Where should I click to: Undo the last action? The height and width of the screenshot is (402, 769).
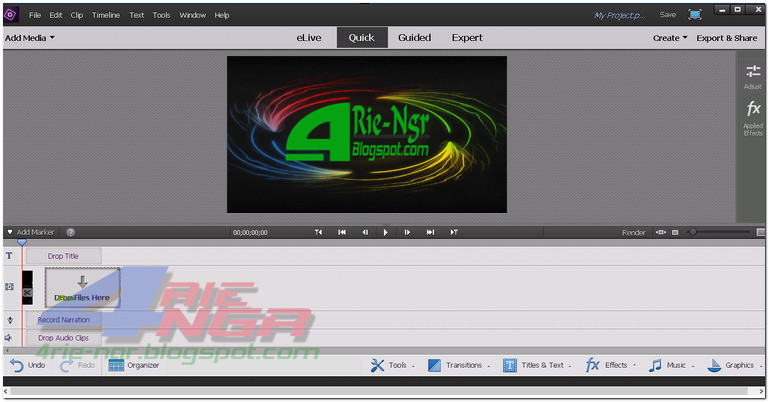(x=27, y=365)
